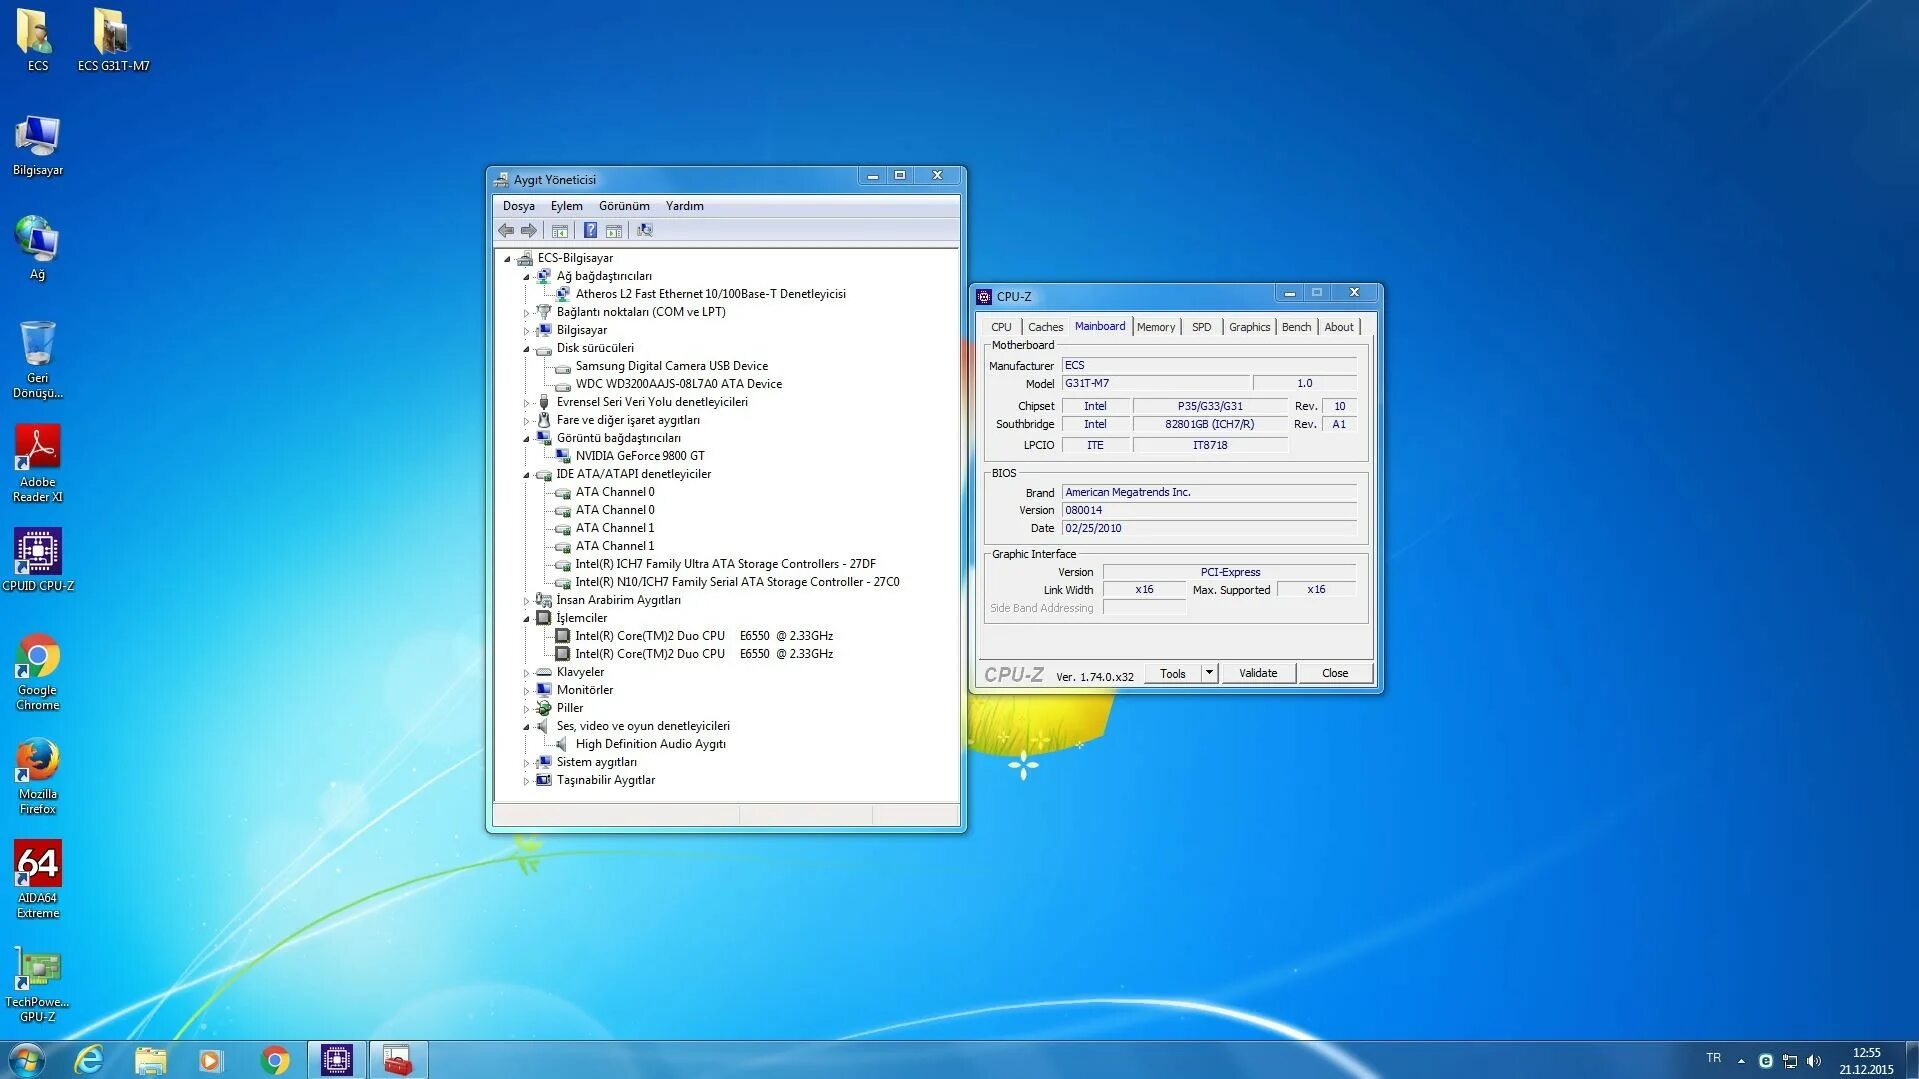Click the Forward arrow in Aygıt Yöneticisi toolbar
Image resolution: width=1919 pixels, height=1079 pixels.
point(529,231)
